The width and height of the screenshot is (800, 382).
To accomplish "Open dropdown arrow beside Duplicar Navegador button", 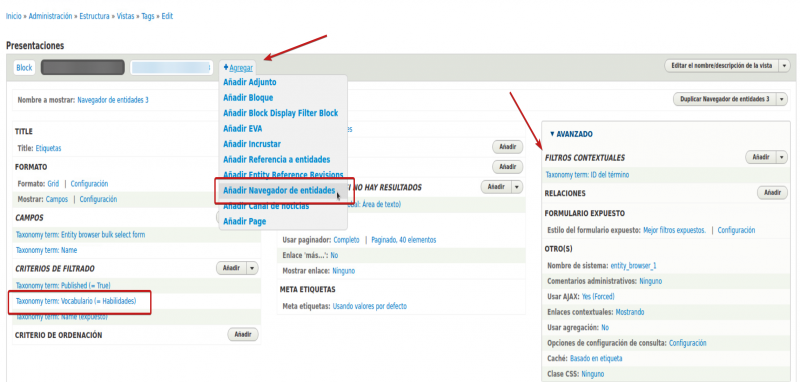I will coord(782,99).
